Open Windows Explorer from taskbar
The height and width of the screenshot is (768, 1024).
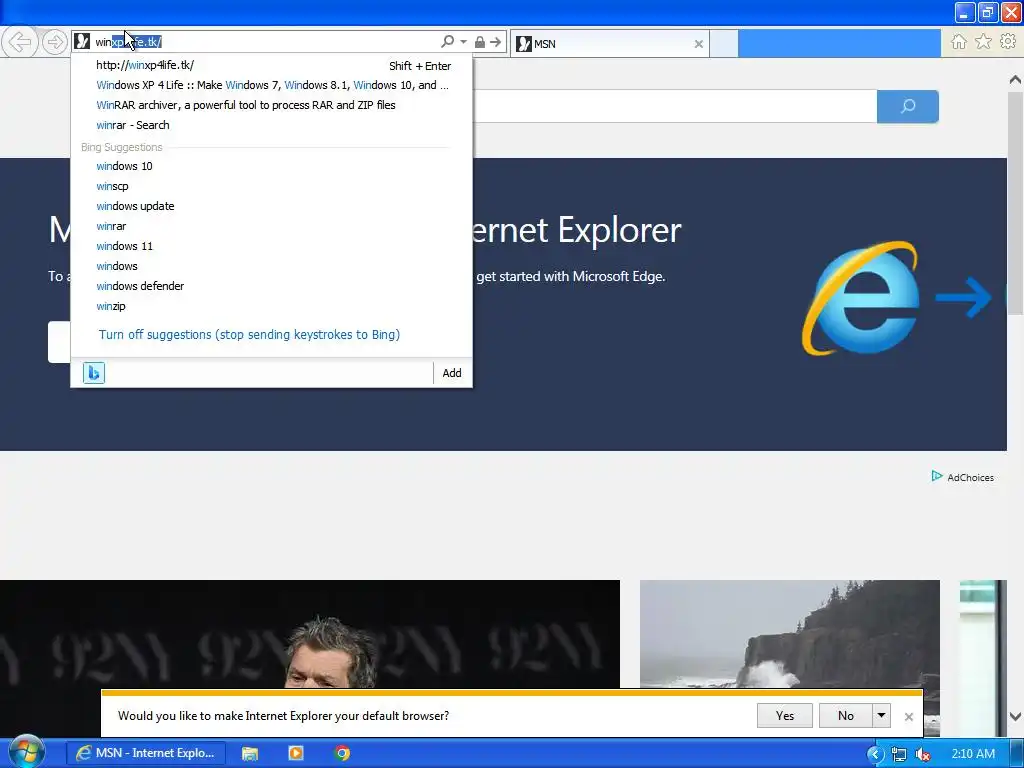[249, 753]
